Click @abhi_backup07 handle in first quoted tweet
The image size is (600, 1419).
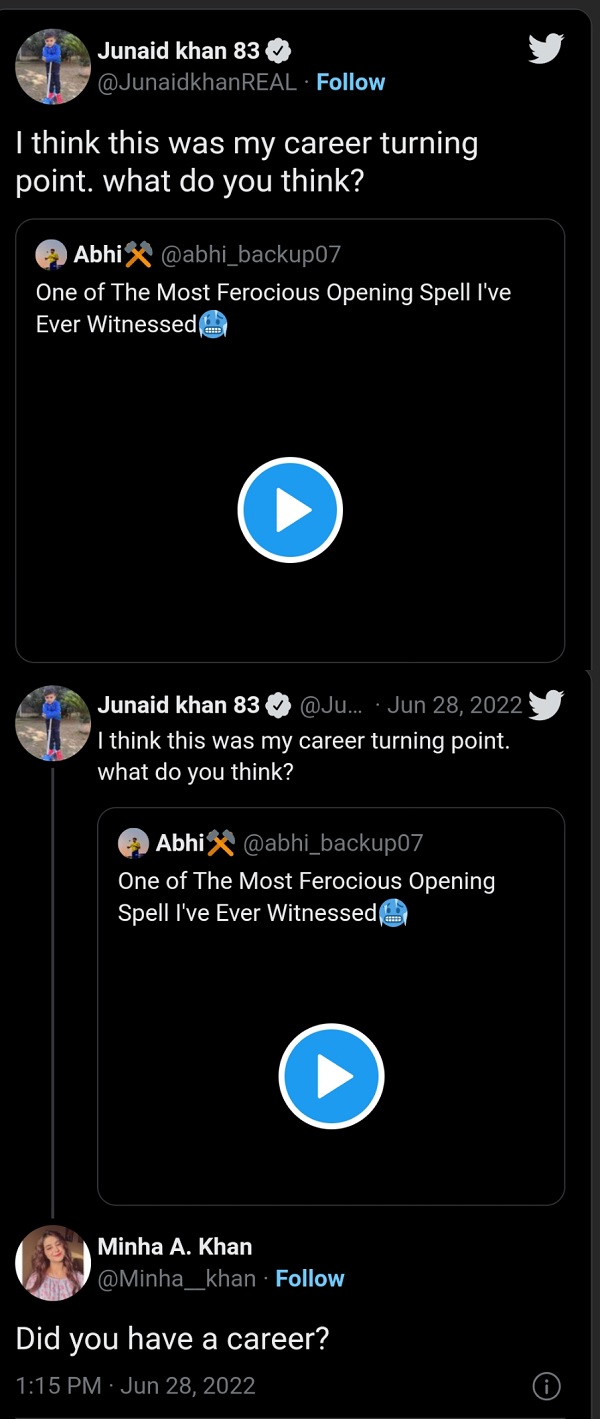click(x=250, y=255)
